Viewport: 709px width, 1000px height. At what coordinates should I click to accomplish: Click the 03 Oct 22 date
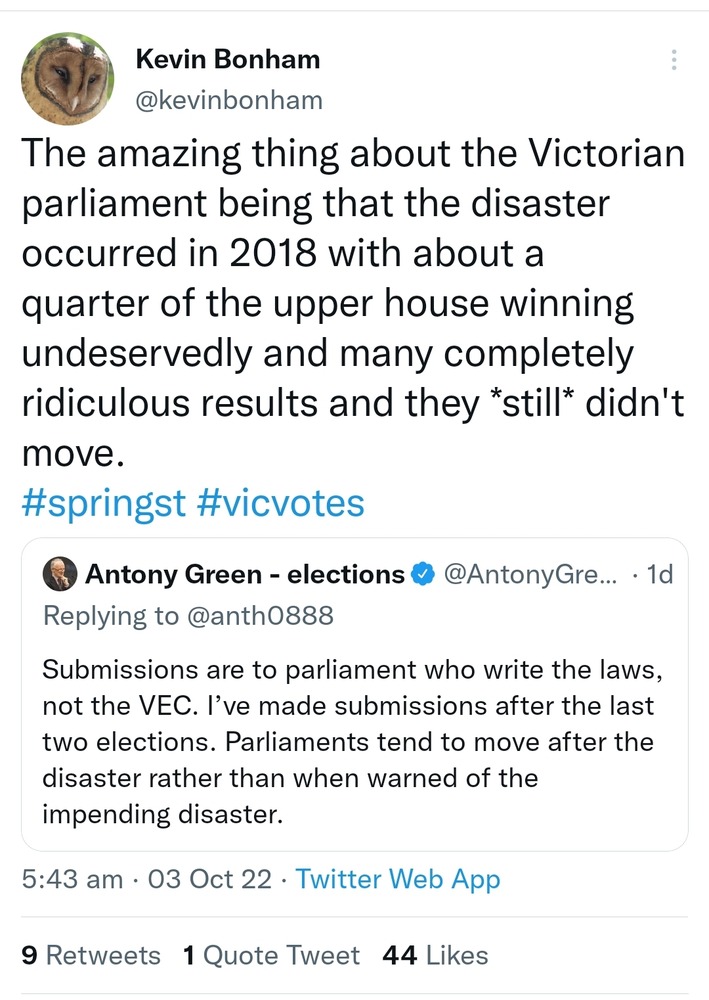[x=209, y=879]
